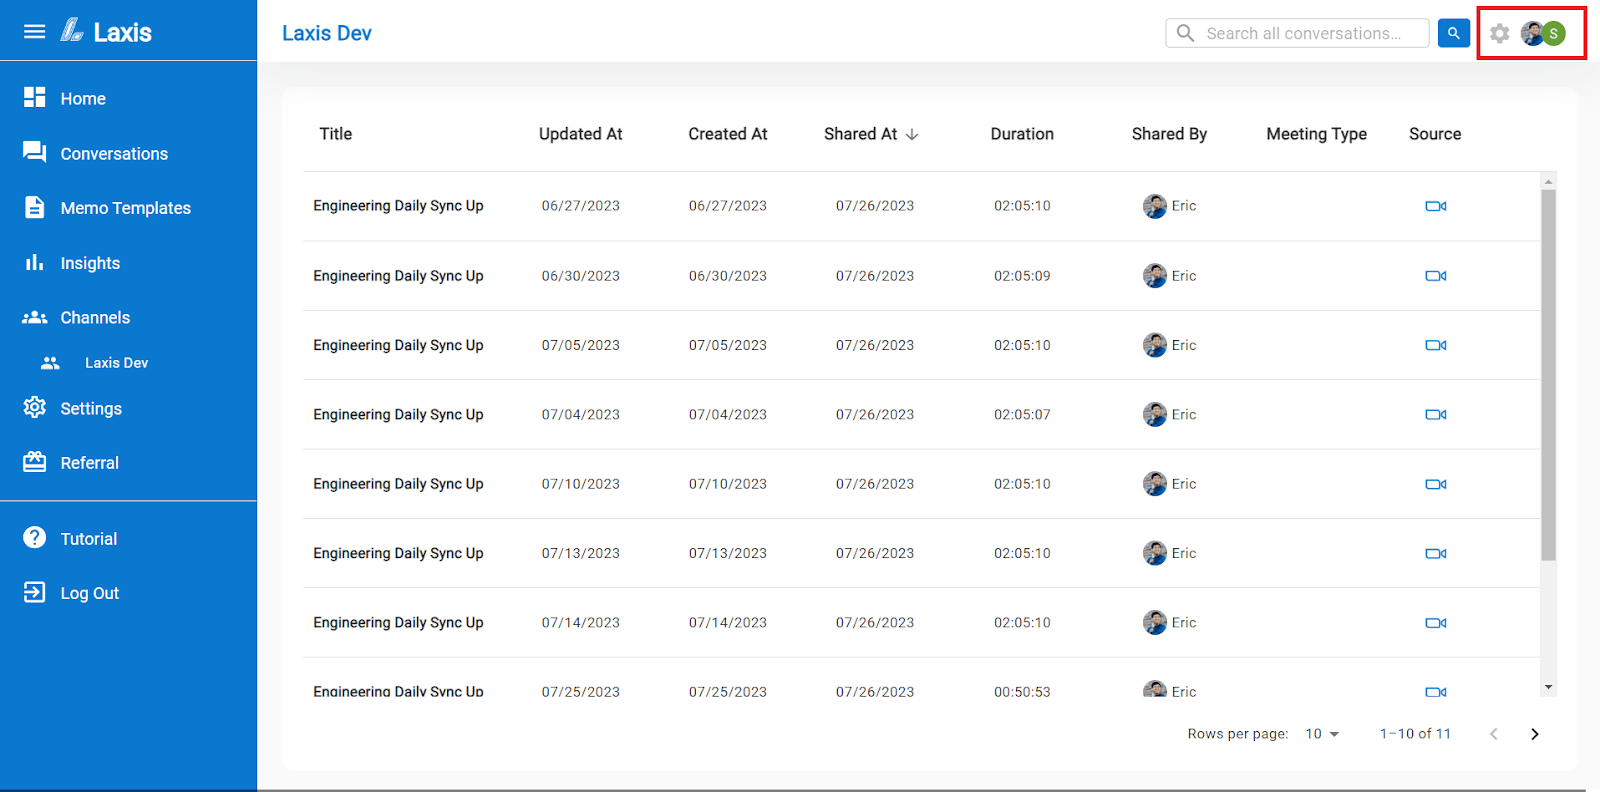Toggle the Shared At sort arrow

pos(912,135)
